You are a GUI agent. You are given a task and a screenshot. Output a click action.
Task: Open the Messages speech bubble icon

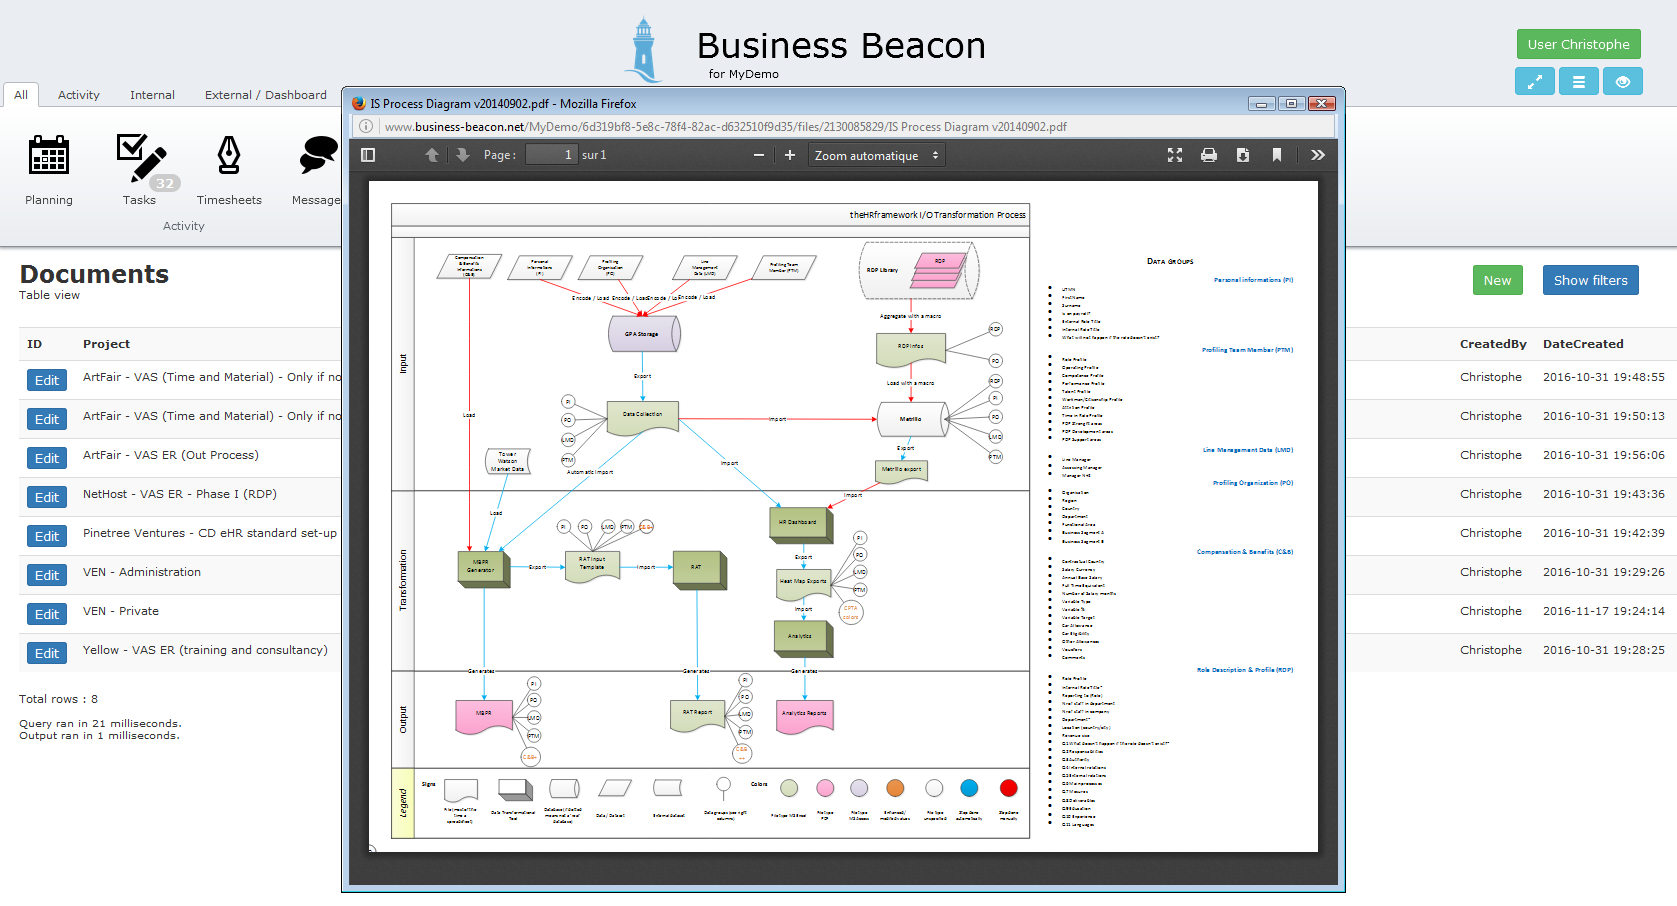319,157
